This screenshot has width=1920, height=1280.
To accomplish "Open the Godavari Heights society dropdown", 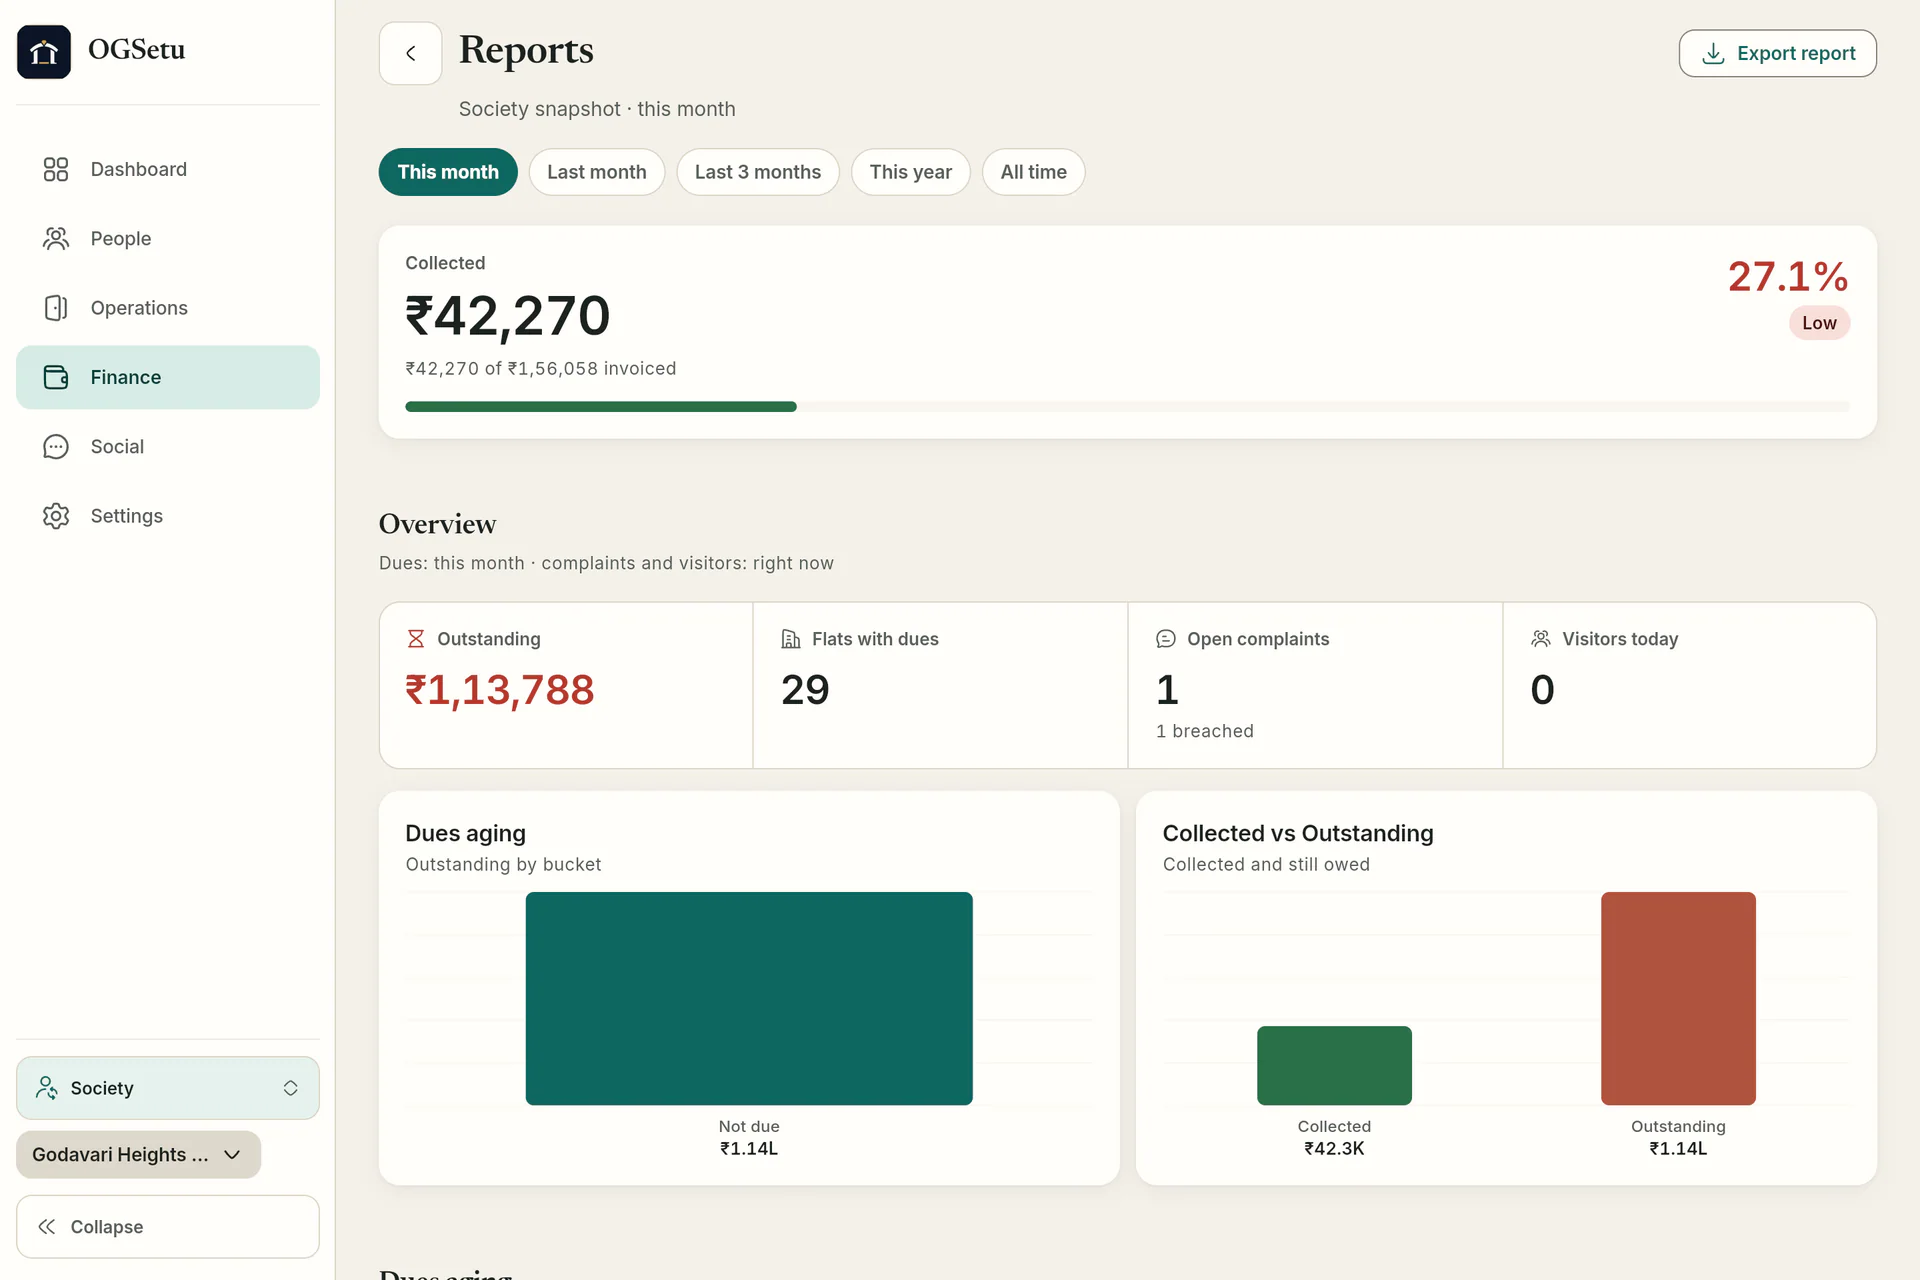I will [x=138, y=1155].
